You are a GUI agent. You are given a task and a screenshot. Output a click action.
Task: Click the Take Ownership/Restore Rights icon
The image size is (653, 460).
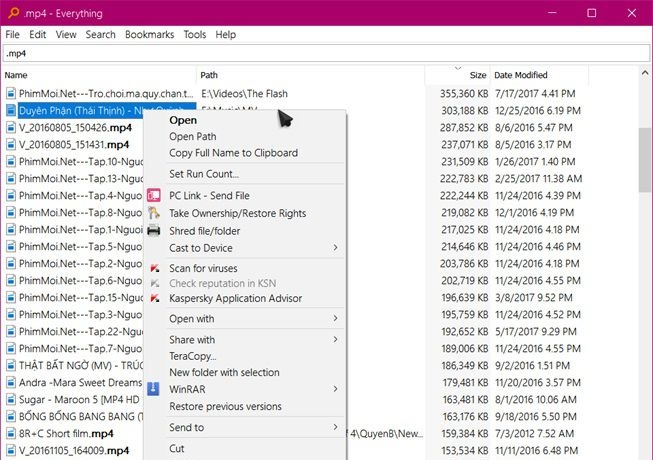[154, 213]
